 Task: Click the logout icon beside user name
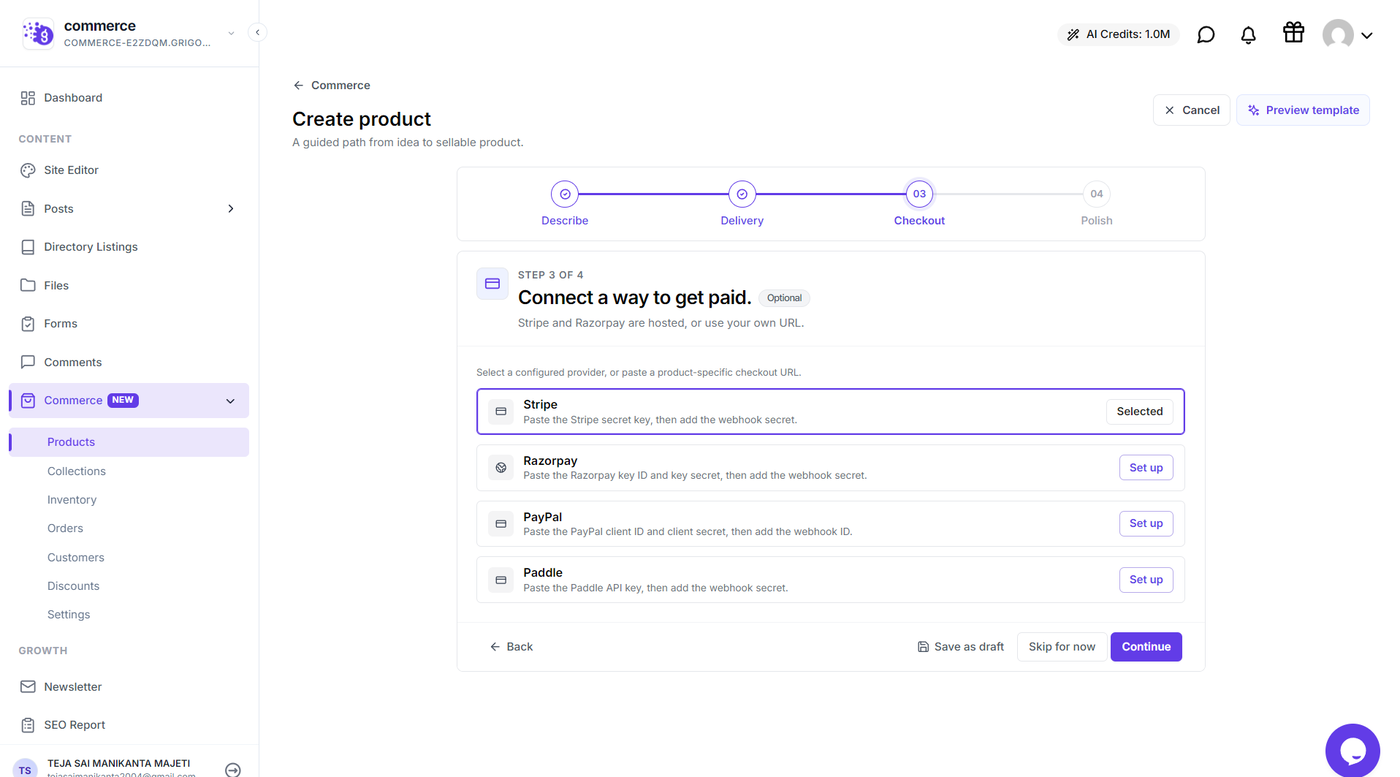point(233,770)
